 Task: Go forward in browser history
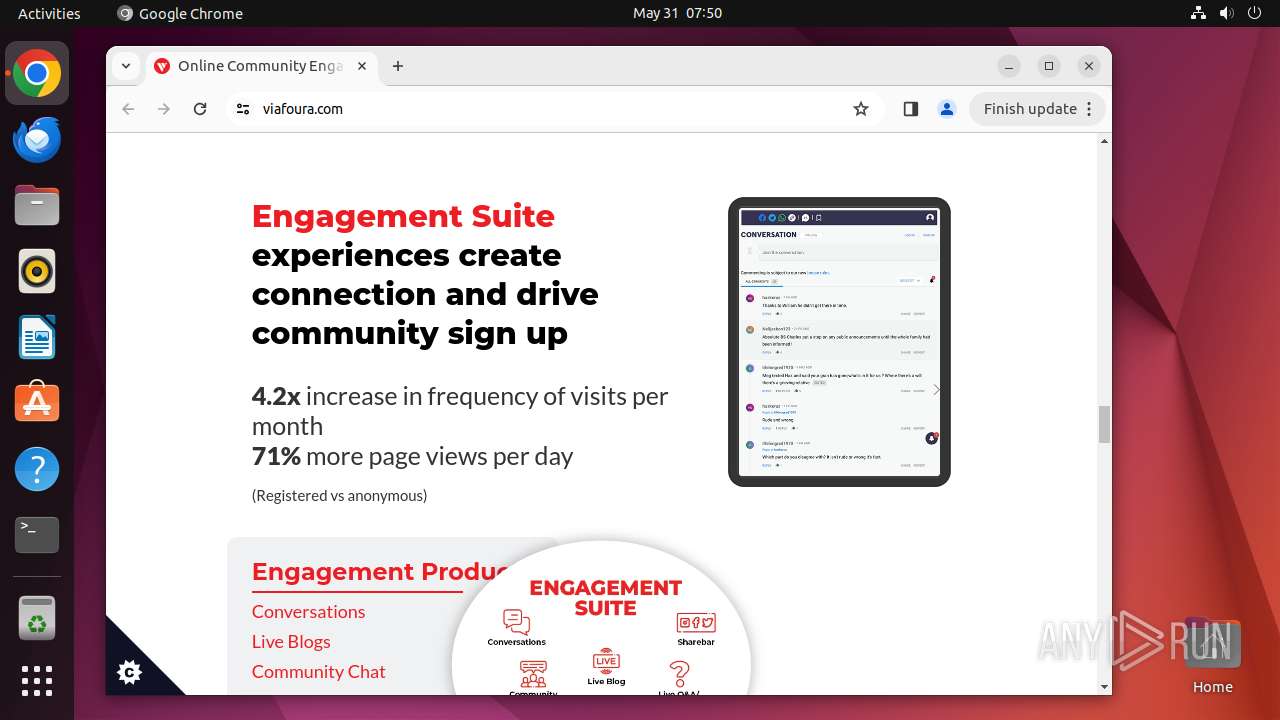[x=164, y=109]
